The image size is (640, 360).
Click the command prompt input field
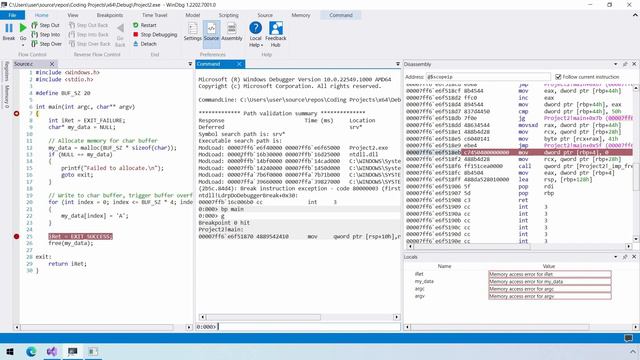309,327
